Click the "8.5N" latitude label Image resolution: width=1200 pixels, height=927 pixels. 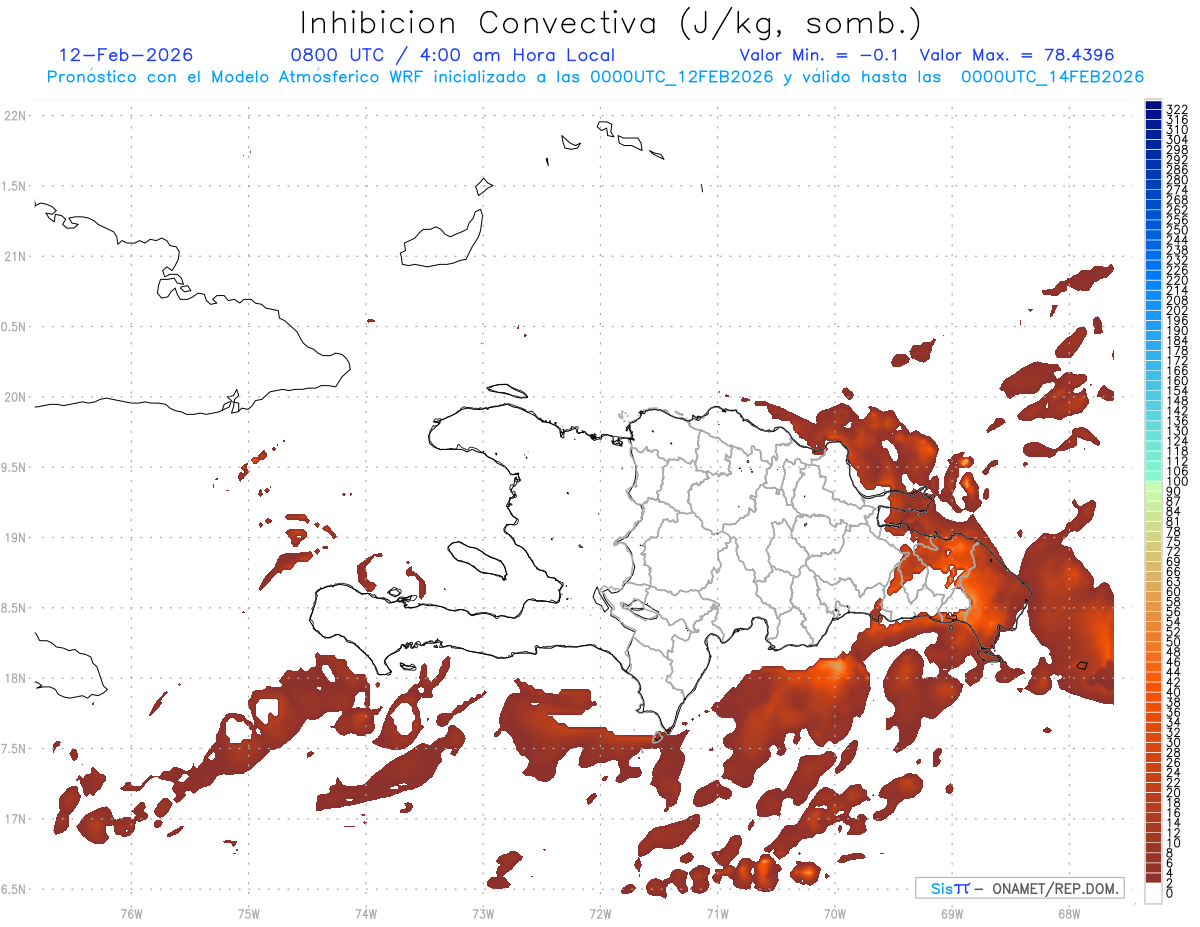[x=15, y=608]
